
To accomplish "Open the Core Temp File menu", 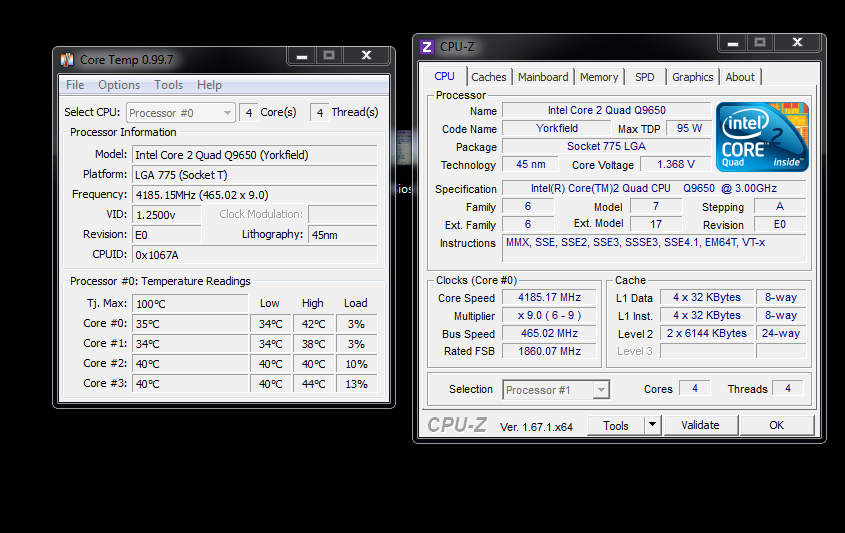I will [x=75, y=85].
